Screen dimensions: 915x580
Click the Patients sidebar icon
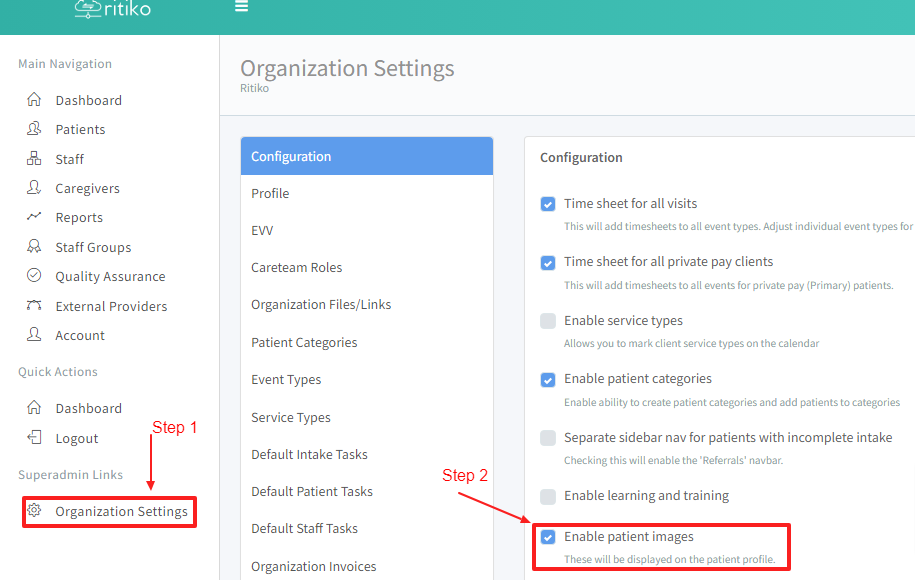pyautogui.click(x=34, y=129)
